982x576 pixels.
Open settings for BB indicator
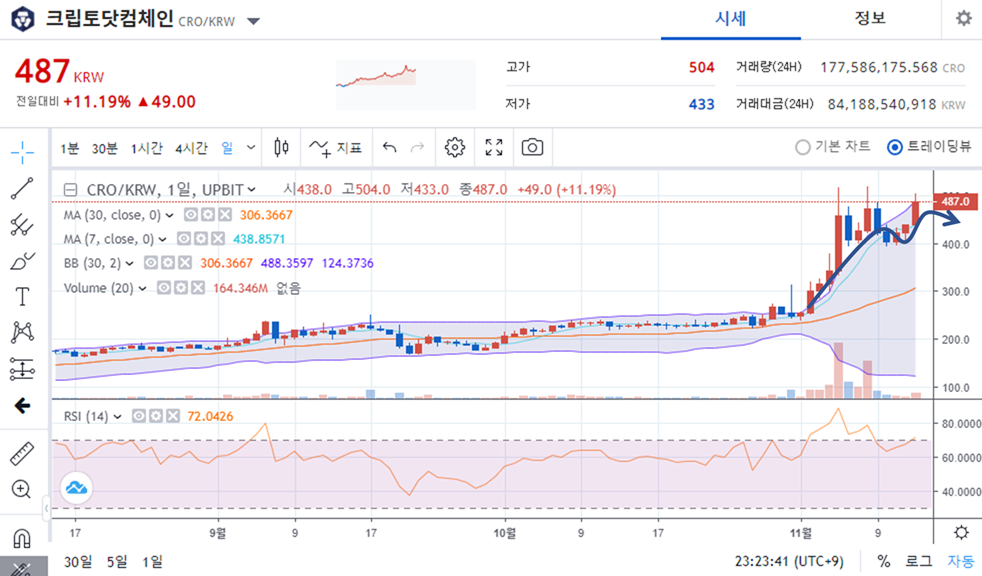(x=168, y=263)
